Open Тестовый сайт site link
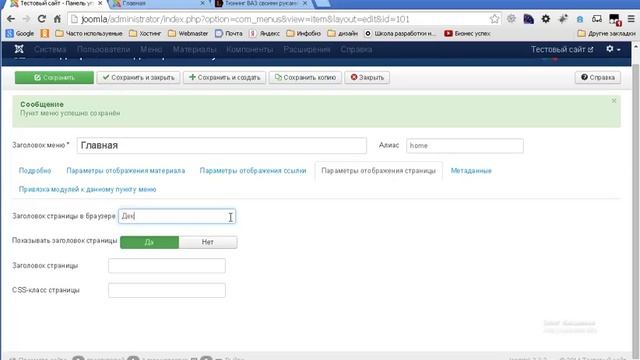This screenshot has width=640, height=360. point(562,49)
